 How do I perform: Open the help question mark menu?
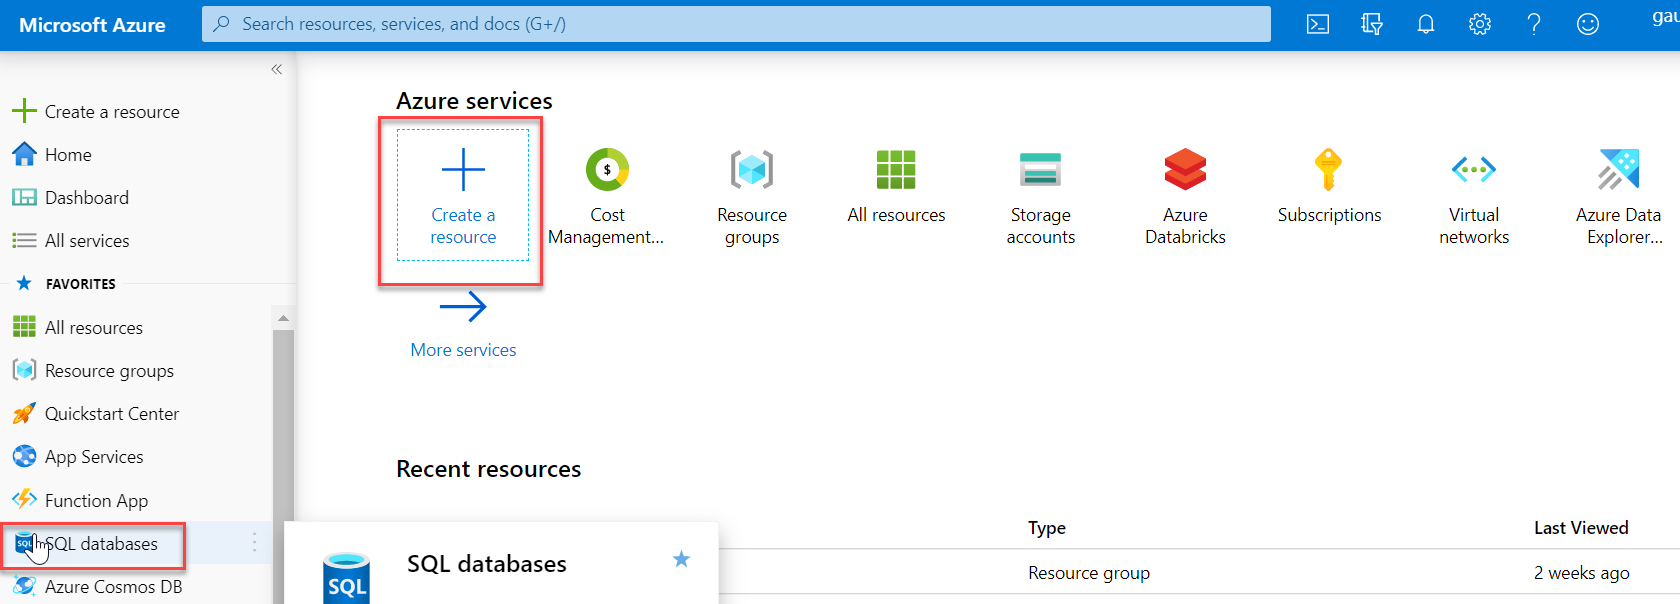[x=1534, y=24]
